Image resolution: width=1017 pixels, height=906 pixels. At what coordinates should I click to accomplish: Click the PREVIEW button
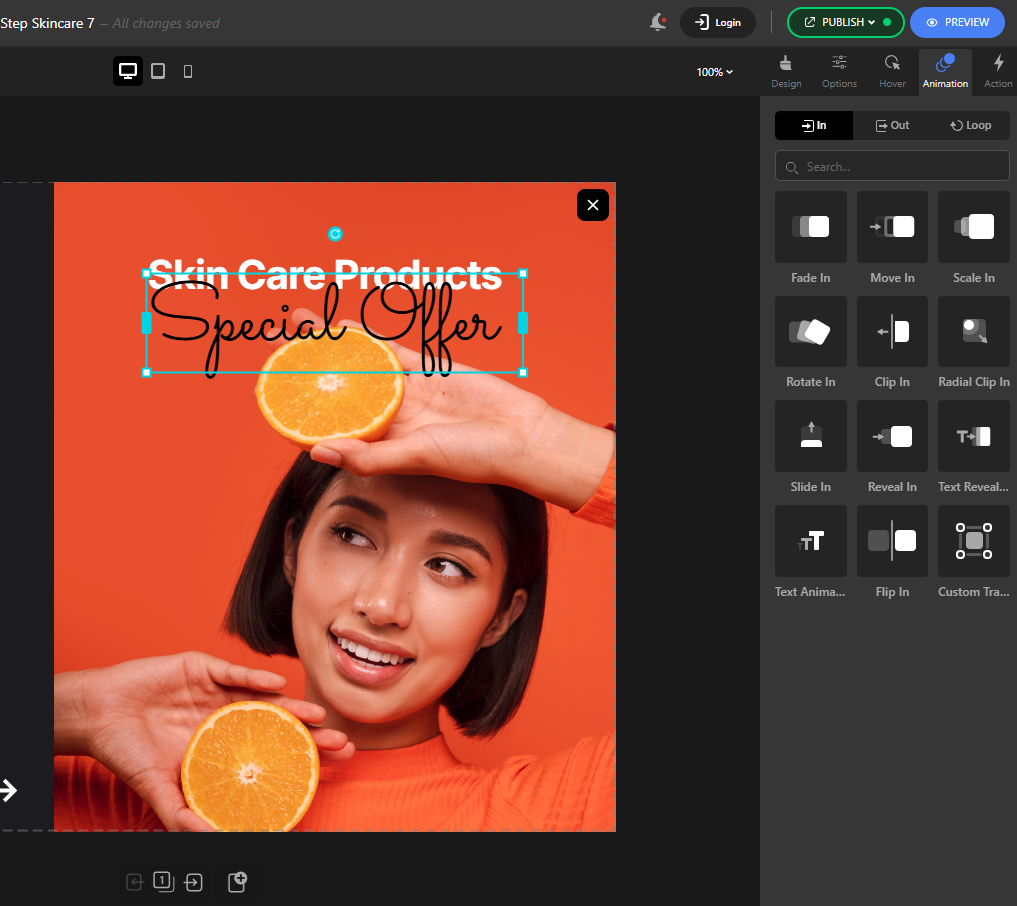(957, 23)
